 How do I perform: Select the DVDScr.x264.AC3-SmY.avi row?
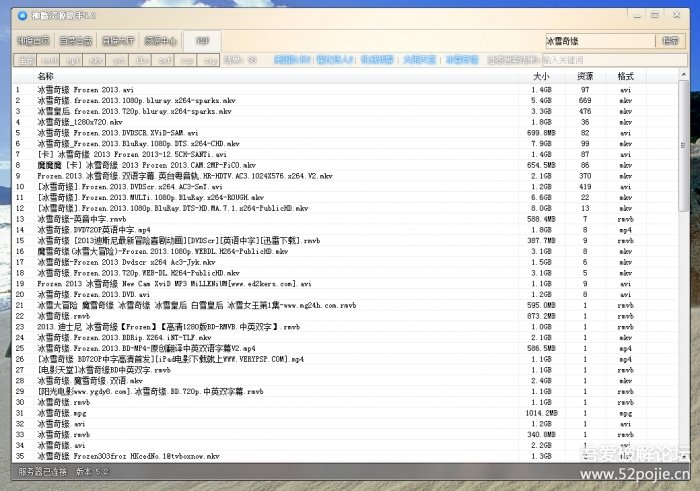point(345,187)
